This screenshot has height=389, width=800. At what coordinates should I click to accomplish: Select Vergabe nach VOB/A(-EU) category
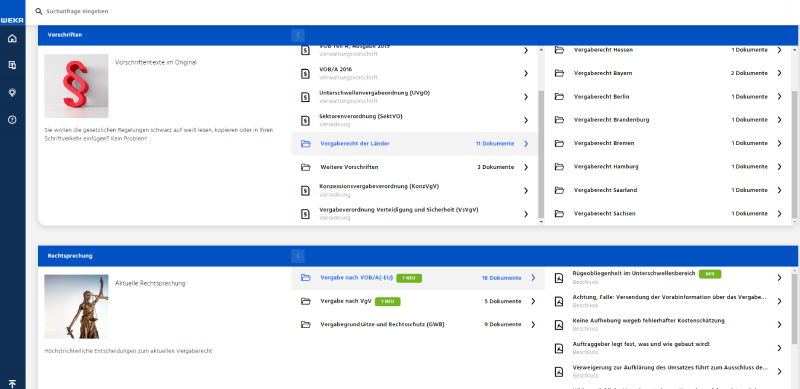tap(418, 278)
